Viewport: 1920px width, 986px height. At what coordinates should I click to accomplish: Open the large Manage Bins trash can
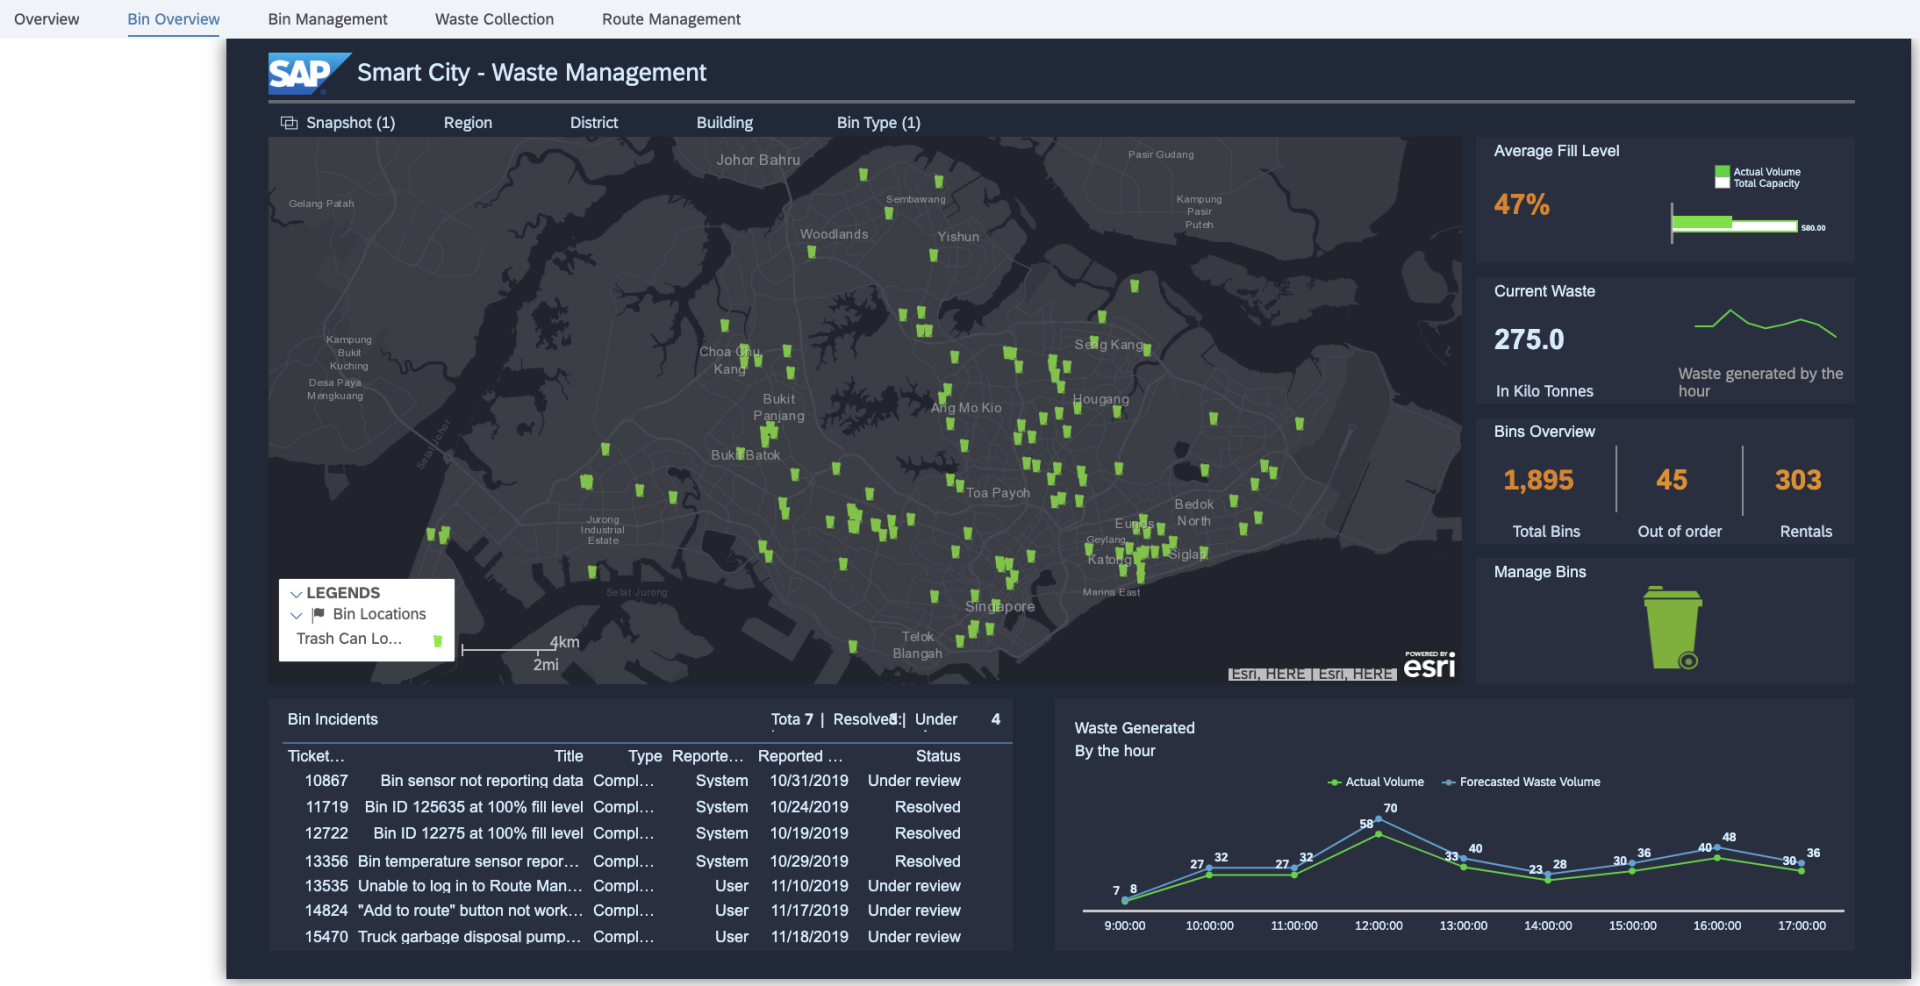1672,628
